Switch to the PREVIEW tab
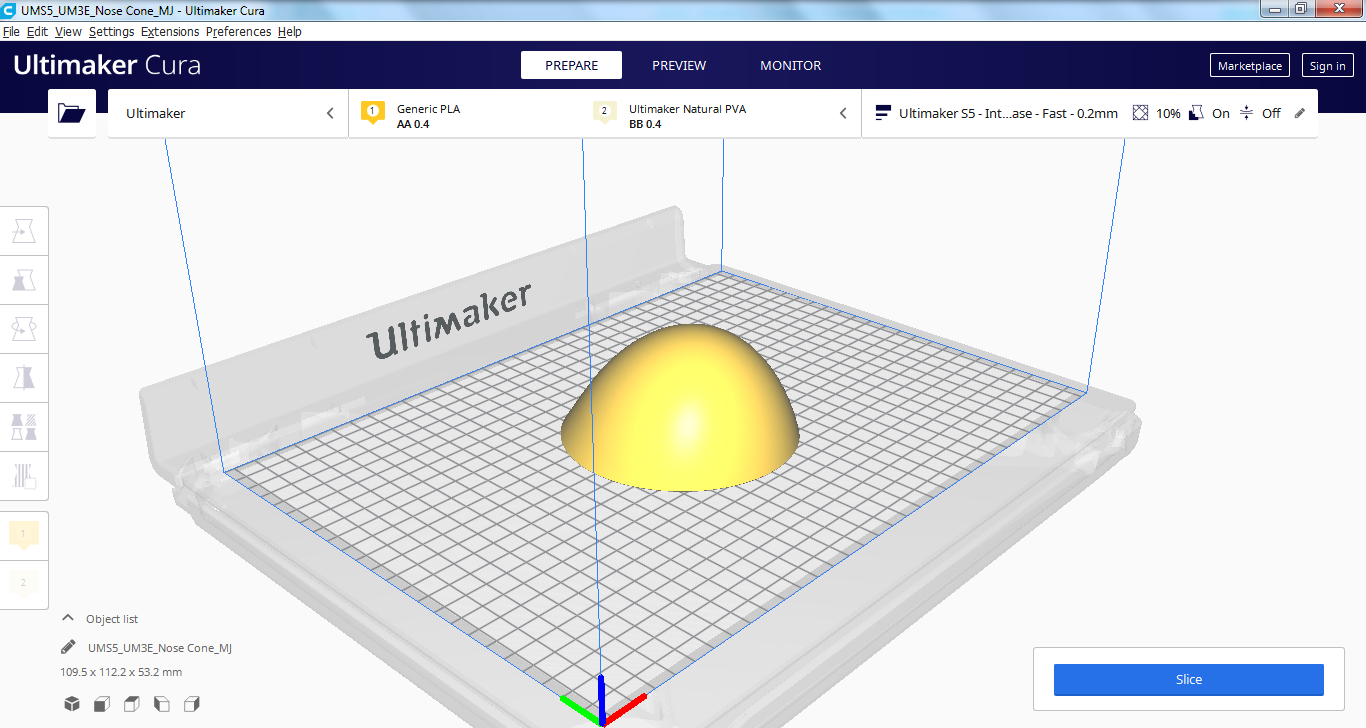The width and height of the screenshot is (1366, 728). pos(679,65)
